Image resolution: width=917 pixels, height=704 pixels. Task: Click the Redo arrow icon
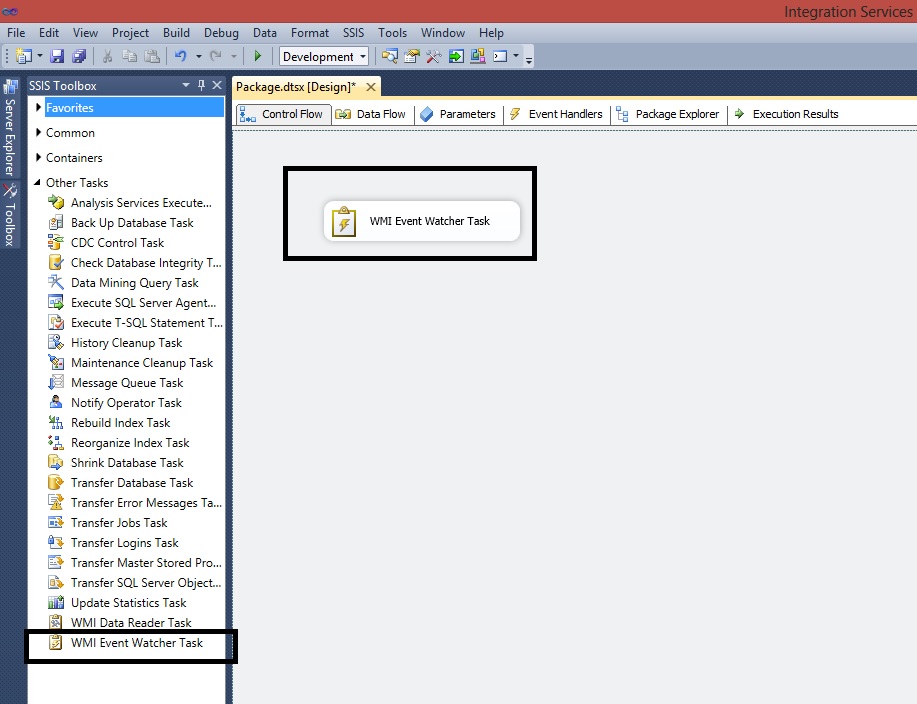(x=216, y=56)
